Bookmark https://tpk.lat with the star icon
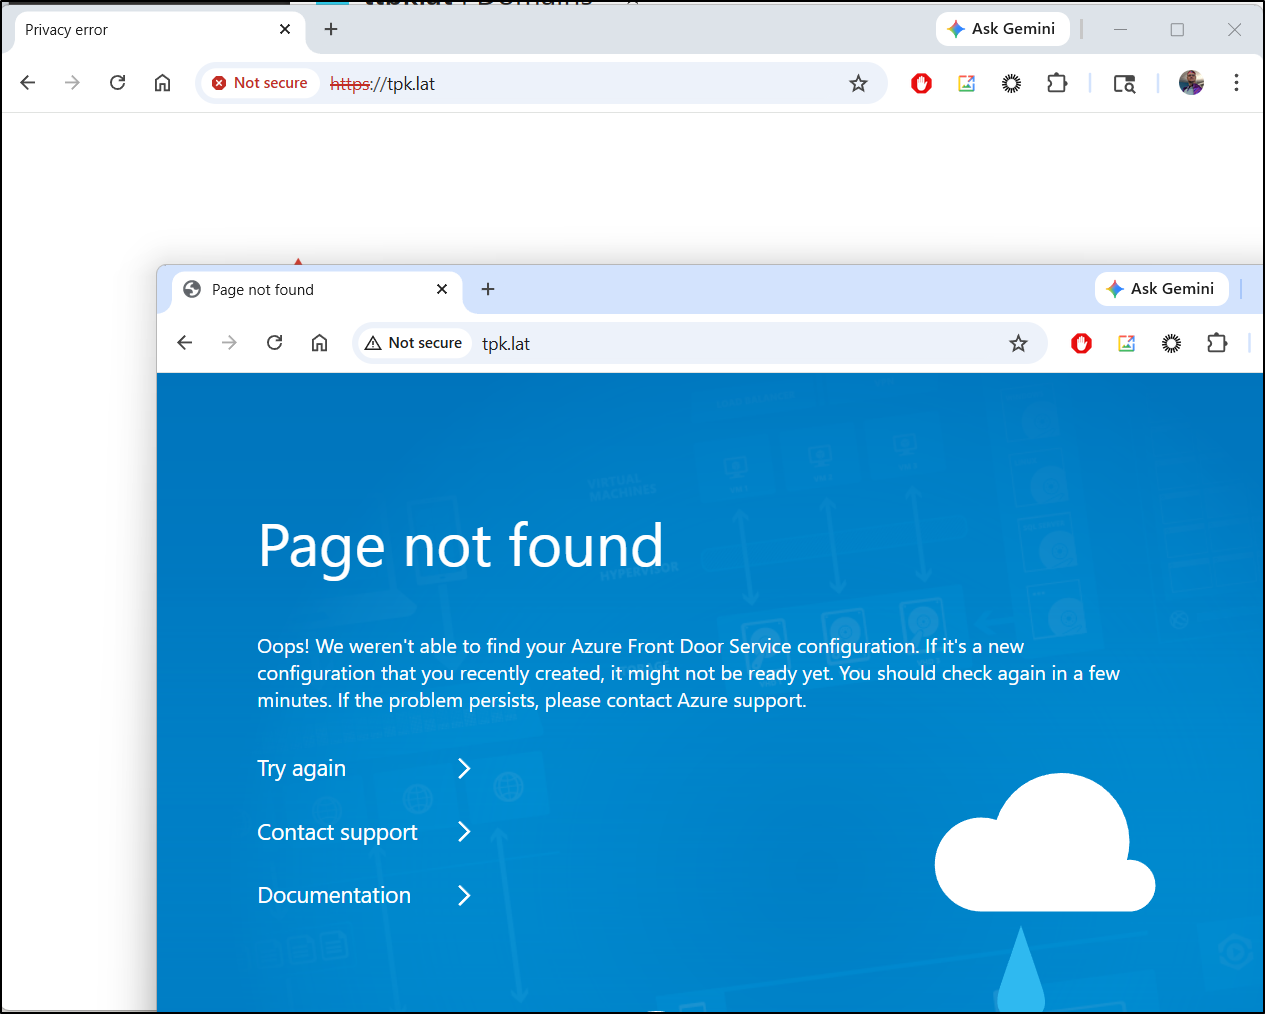Image resolution: width=1265 pixels, height=1014 pixels. tap(858, 84)
